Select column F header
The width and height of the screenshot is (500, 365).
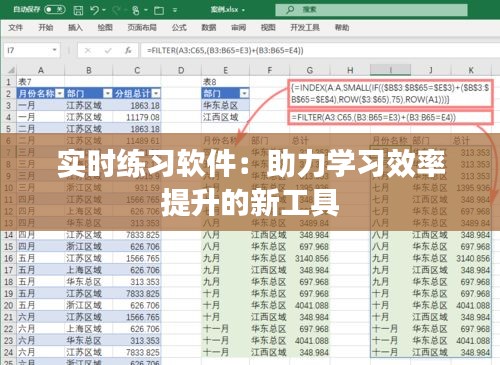point(270,70)
